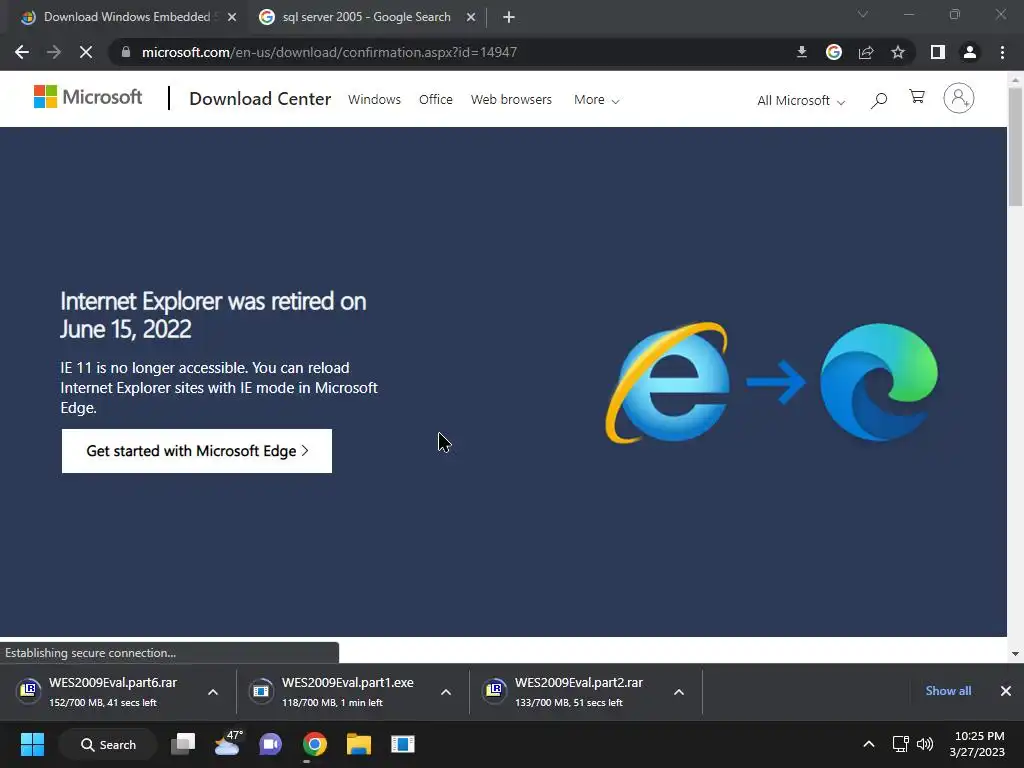Close the downloads bar
Screen dimensions: 1024x768
point(1006,691)
